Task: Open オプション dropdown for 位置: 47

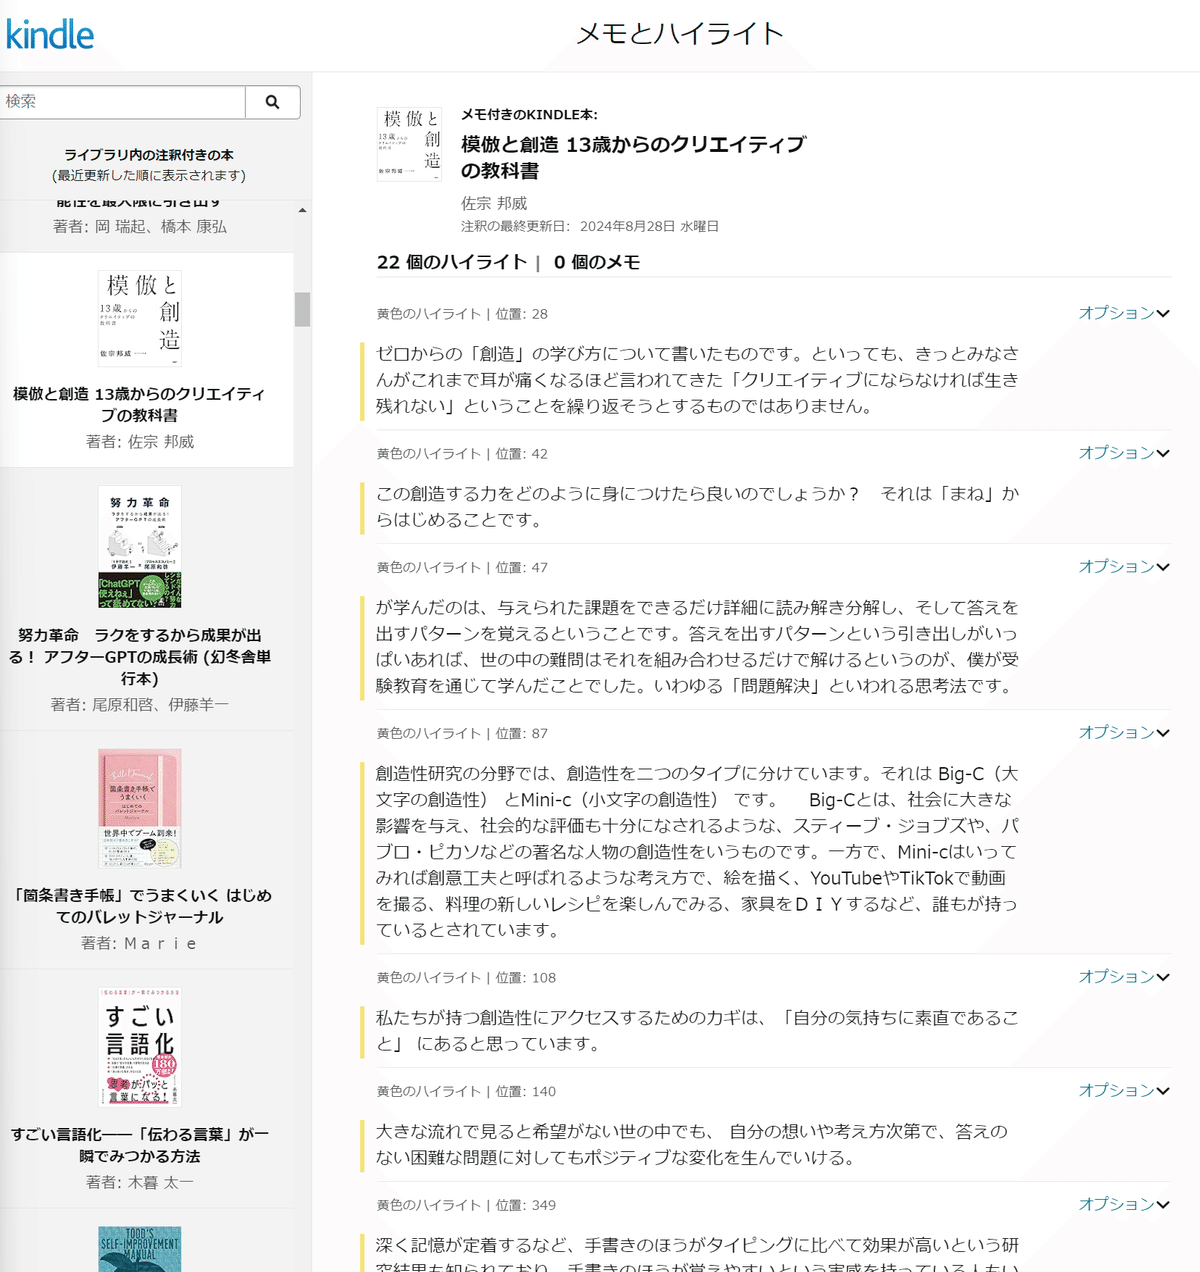Action: pyautogui.click(x=1124, y=567)
